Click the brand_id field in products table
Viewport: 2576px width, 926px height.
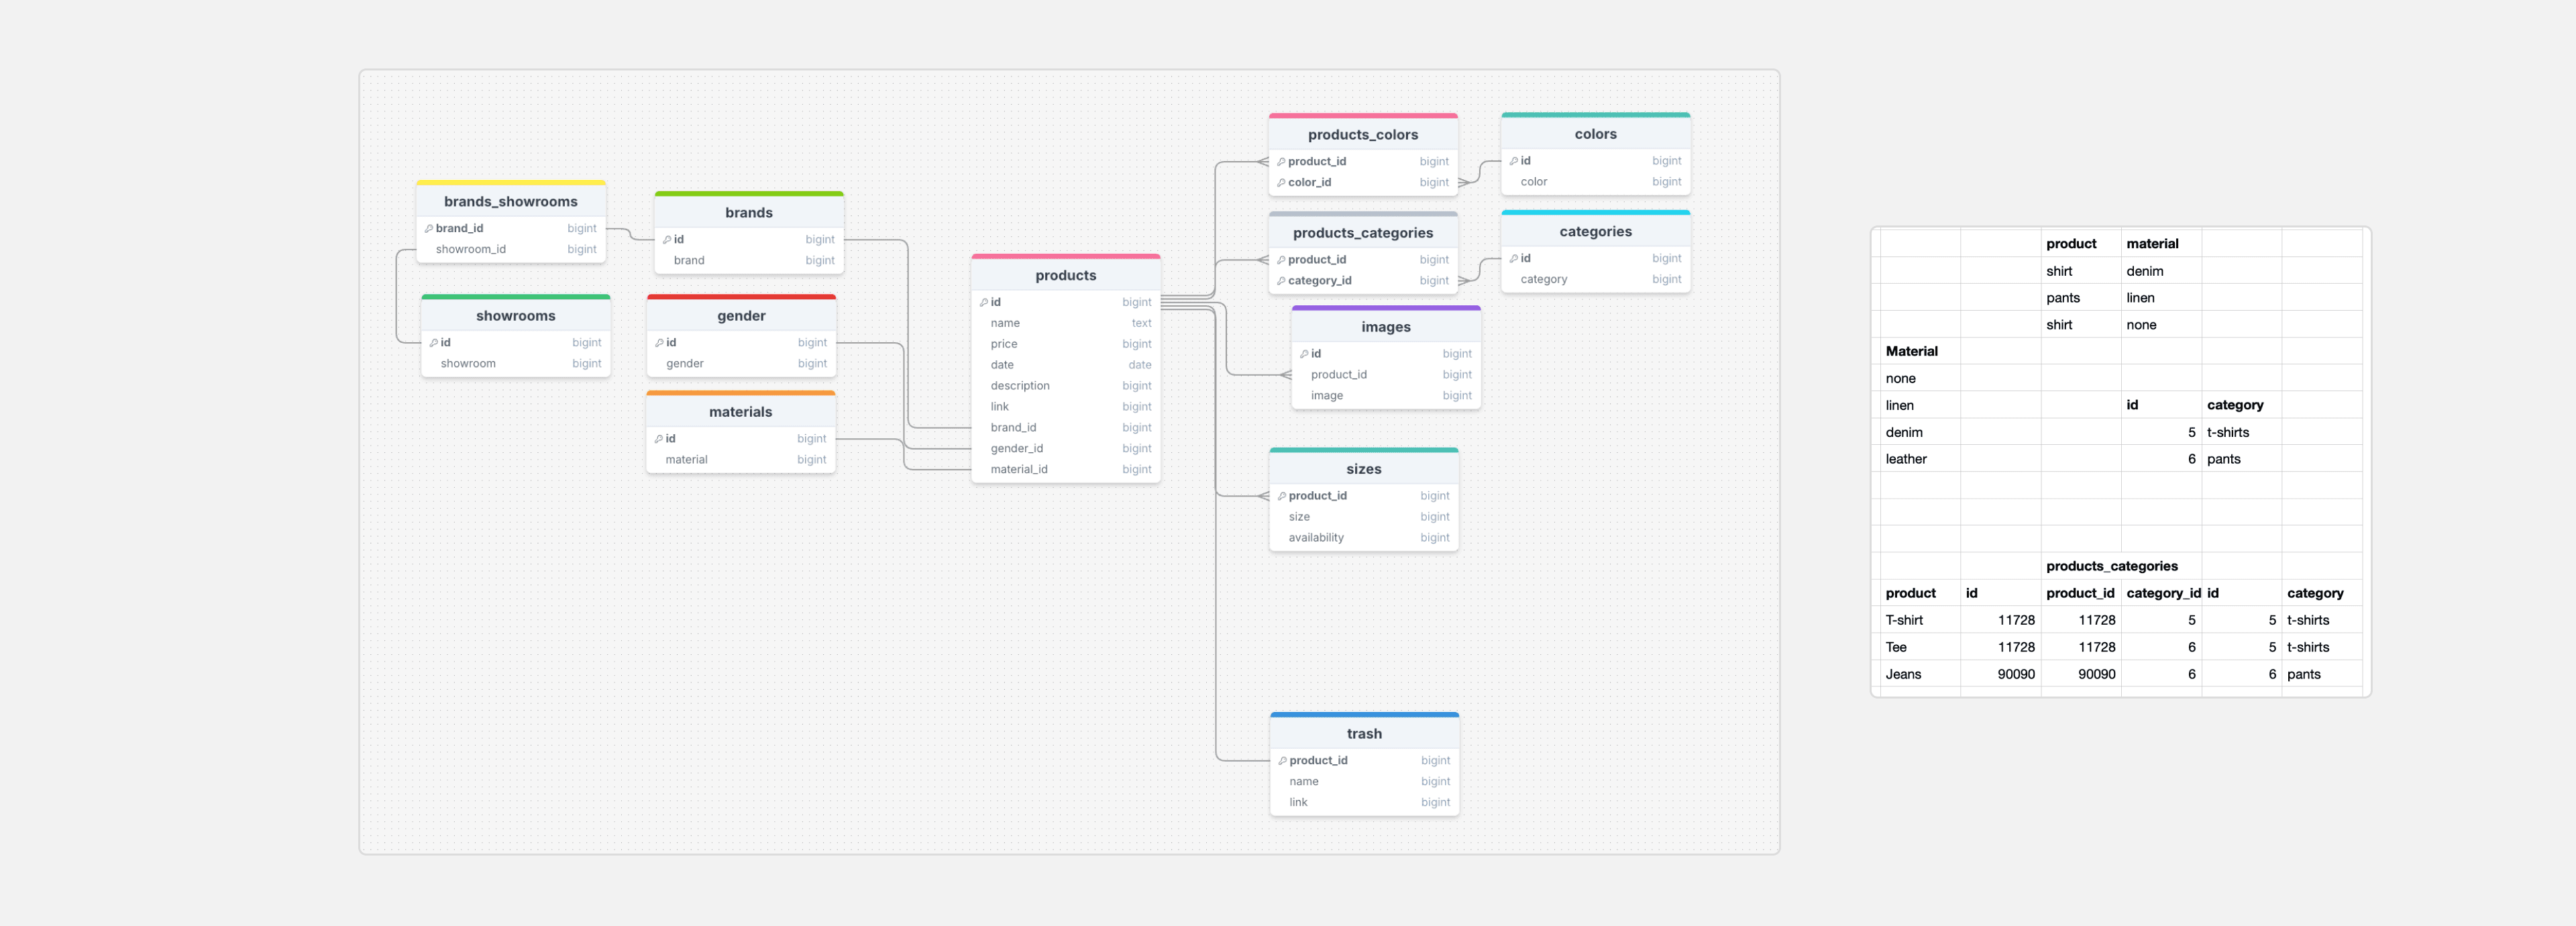[1066, 428]
